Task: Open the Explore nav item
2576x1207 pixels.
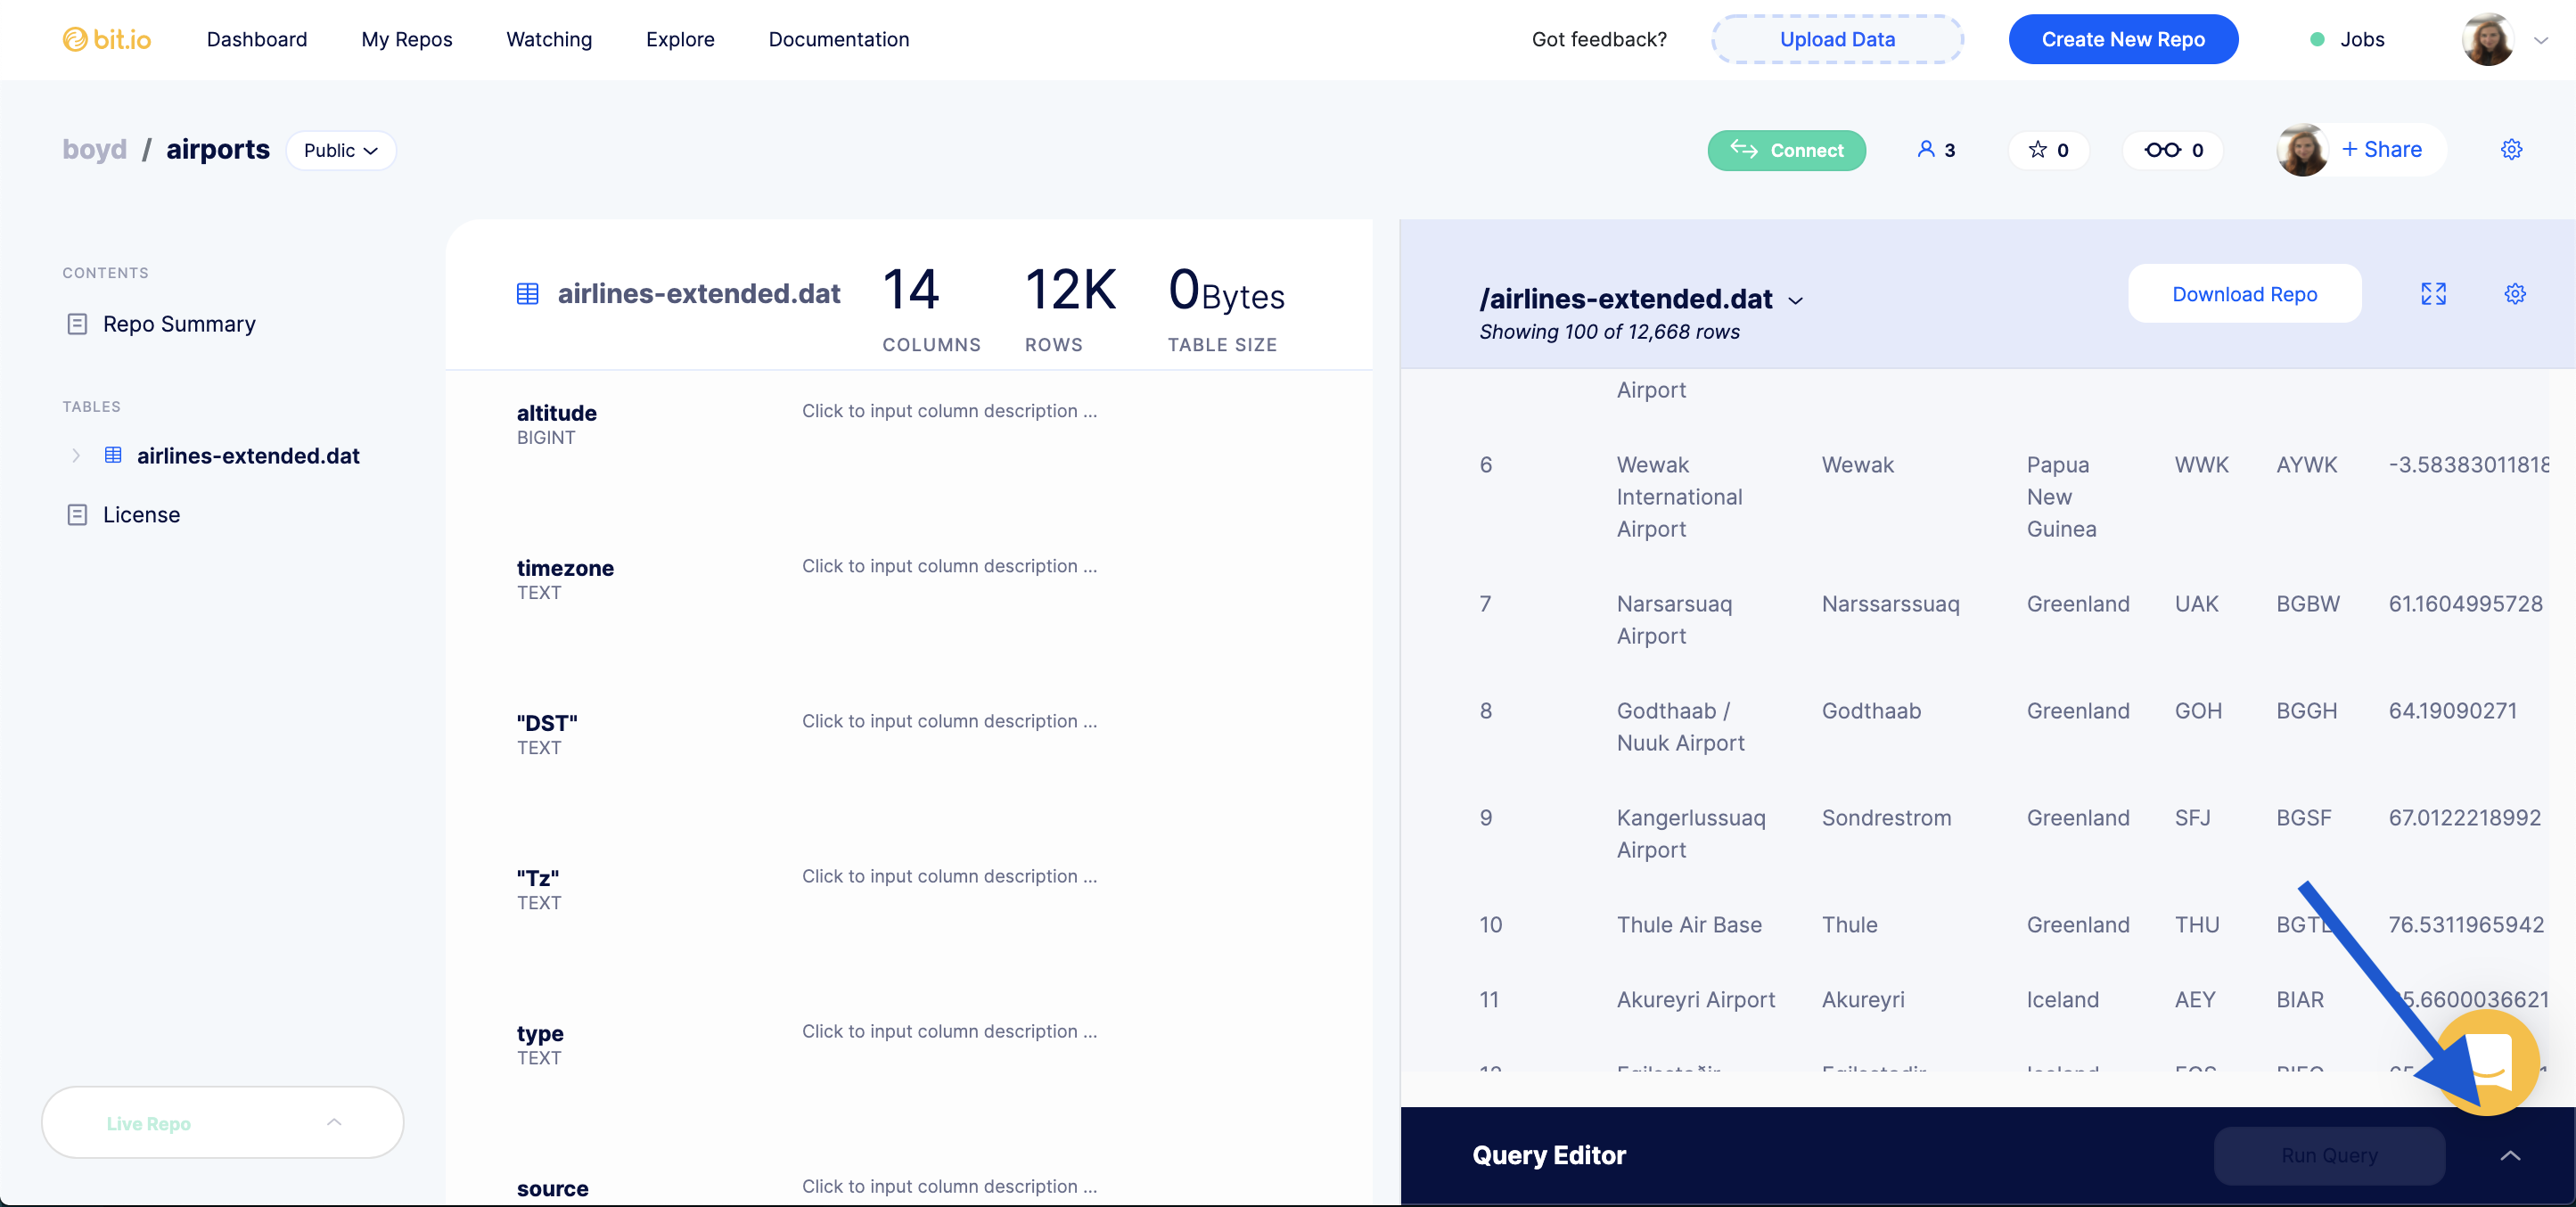Action: pos(680,39)
